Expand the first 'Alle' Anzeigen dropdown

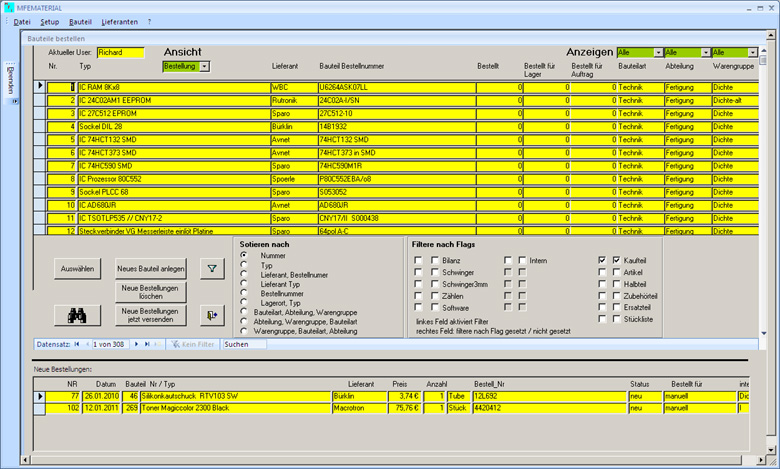coord(656,52)
